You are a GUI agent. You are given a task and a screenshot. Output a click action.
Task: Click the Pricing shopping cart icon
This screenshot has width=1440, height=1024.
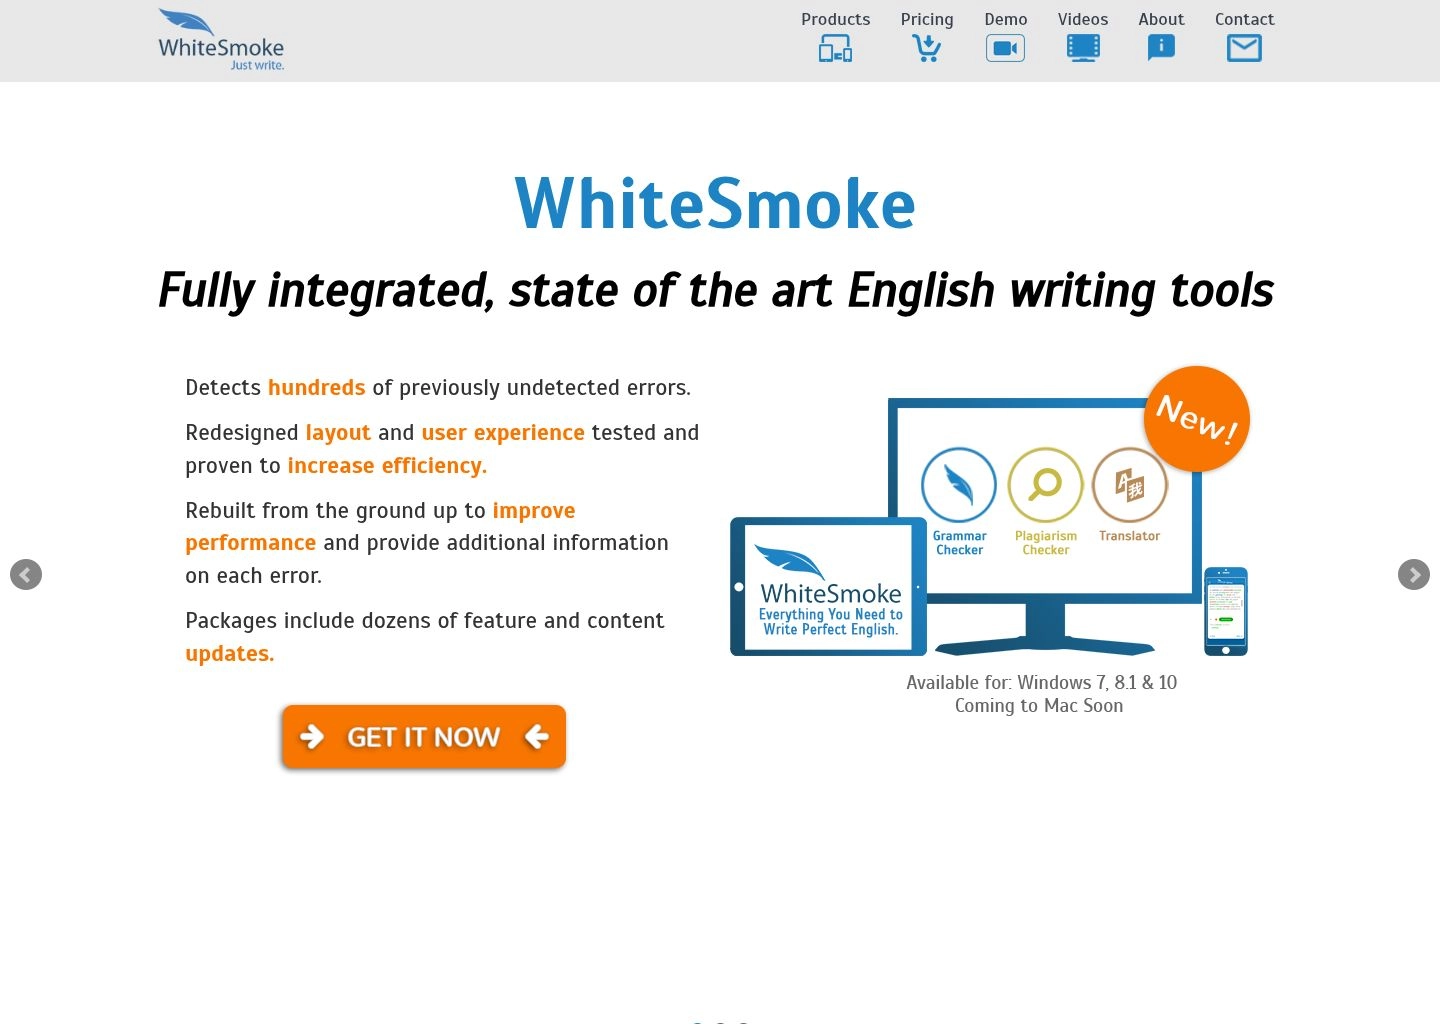point(927,48)
